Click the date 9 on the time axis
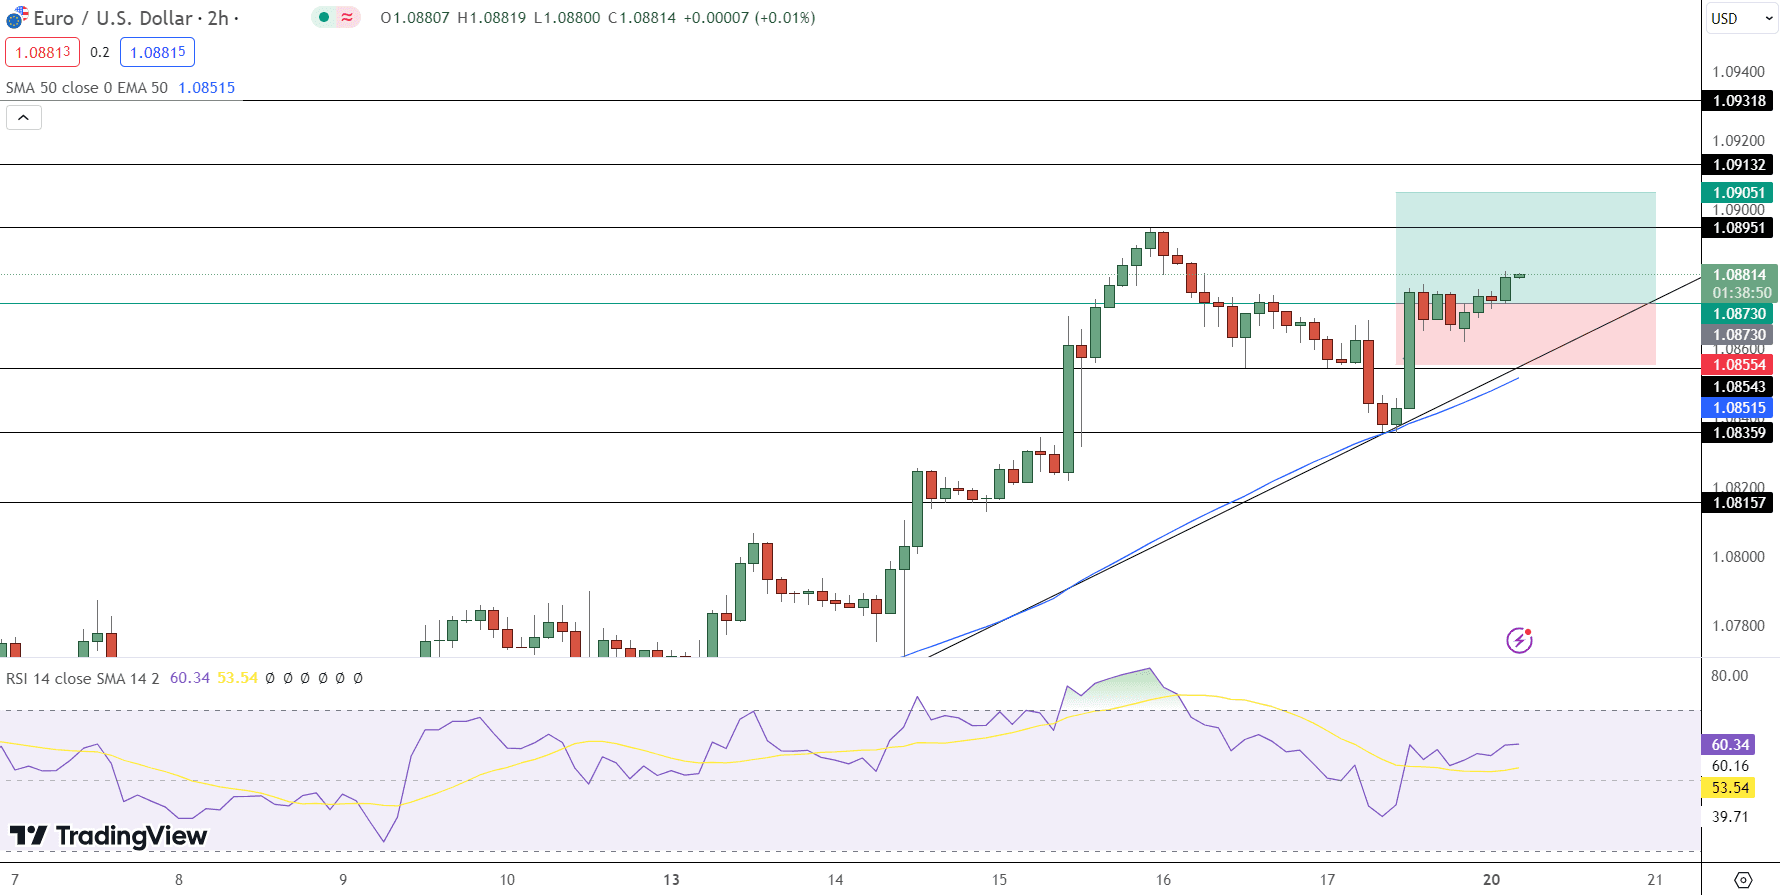Image resolution: width=1780 pixels, height=895 pixels. (343, 880)
